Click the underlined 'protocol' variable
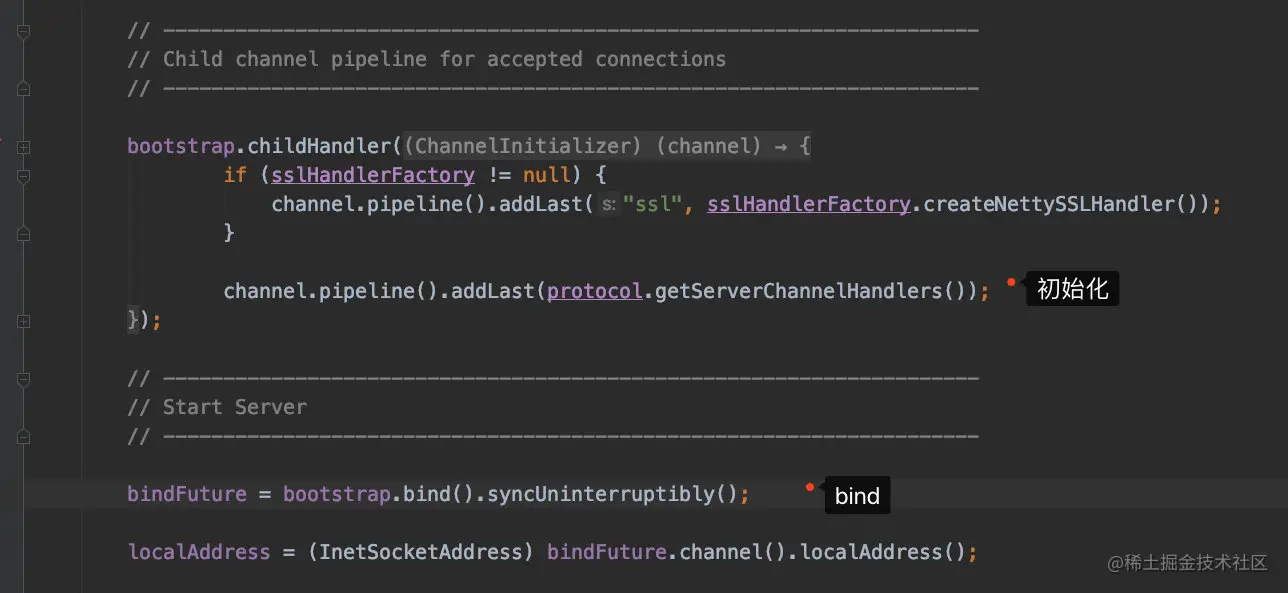 [x=594, y=291]
